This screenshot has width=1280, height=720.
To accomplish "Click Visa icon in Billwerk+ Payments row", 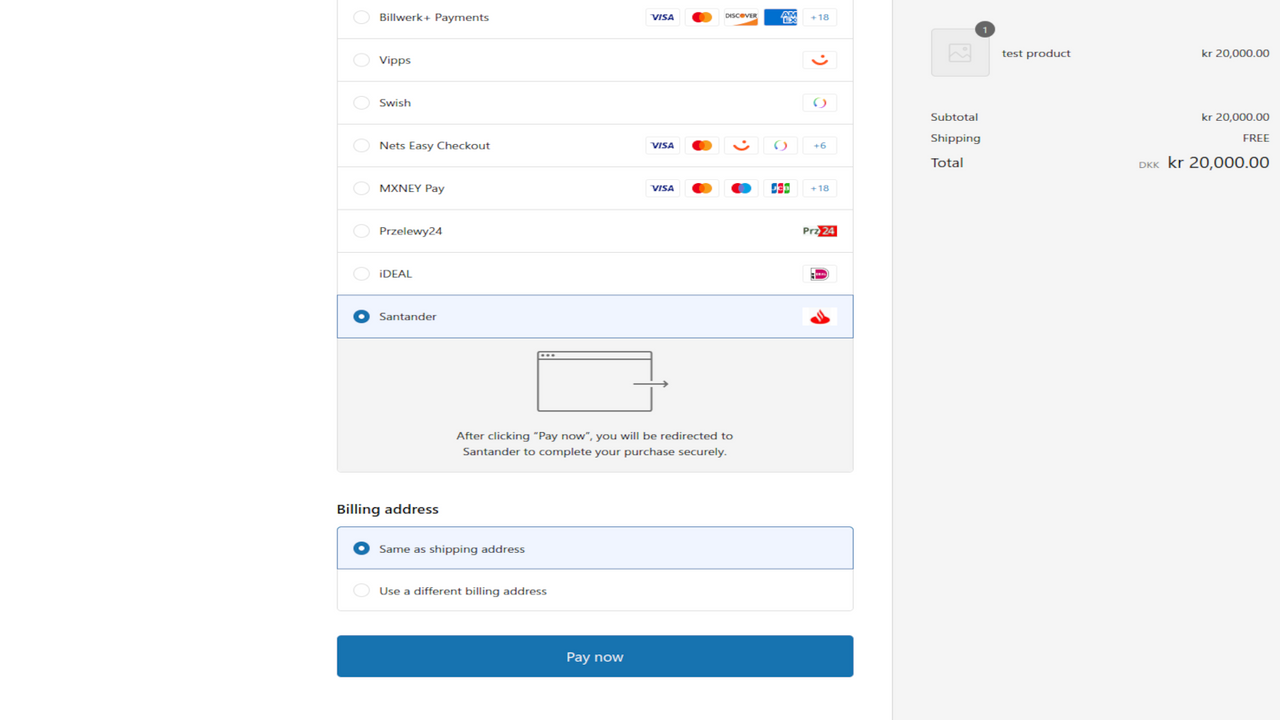I will click(x=662, y=17).
